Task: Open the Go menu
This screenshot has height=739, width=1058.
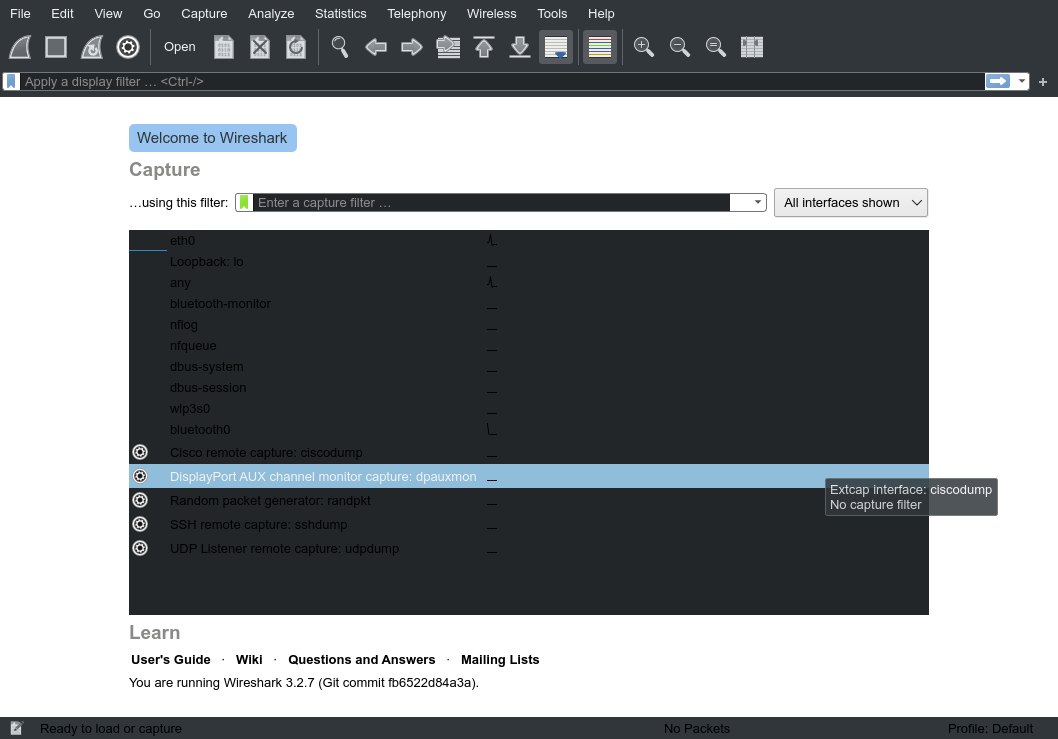Action: 152,13
